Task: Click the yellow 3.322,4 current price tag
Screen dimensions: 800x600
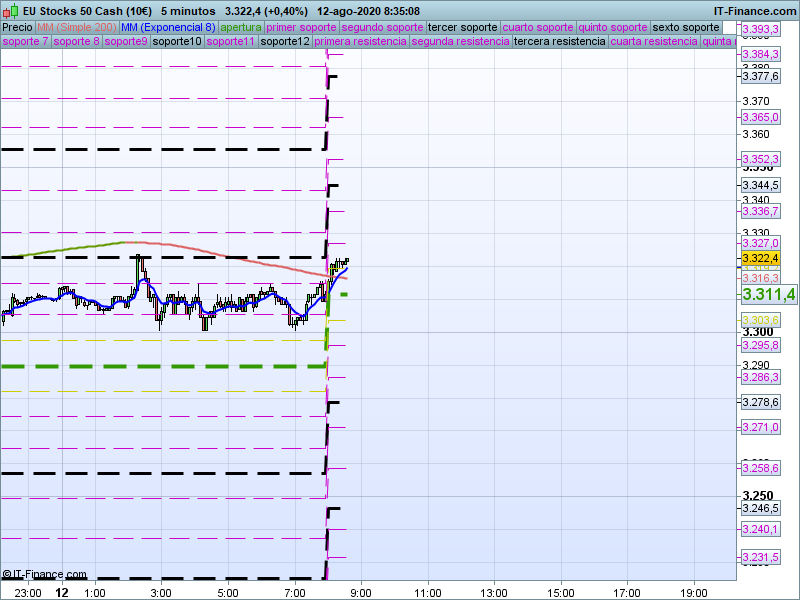Action: [760, 258]
